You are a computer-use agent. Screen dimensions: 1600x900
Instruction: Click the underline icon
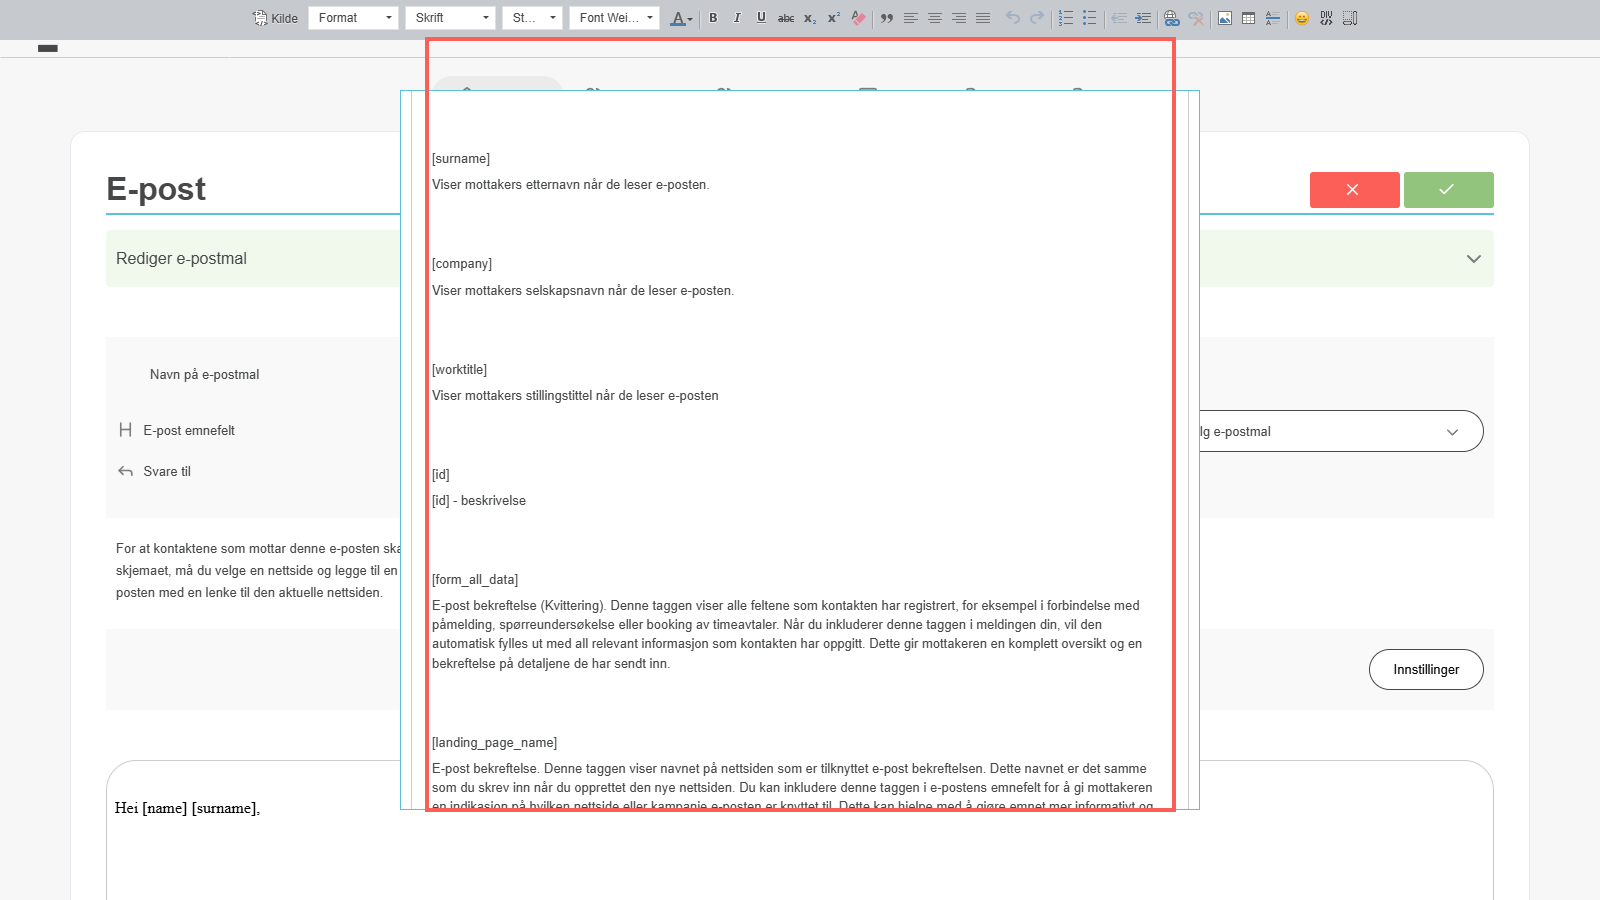(761, 18)
